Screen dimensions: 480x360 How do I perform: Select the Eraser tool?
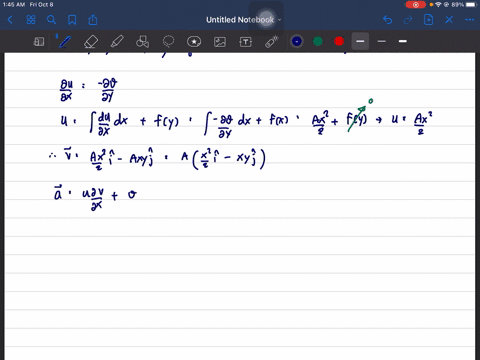[91, 42]
